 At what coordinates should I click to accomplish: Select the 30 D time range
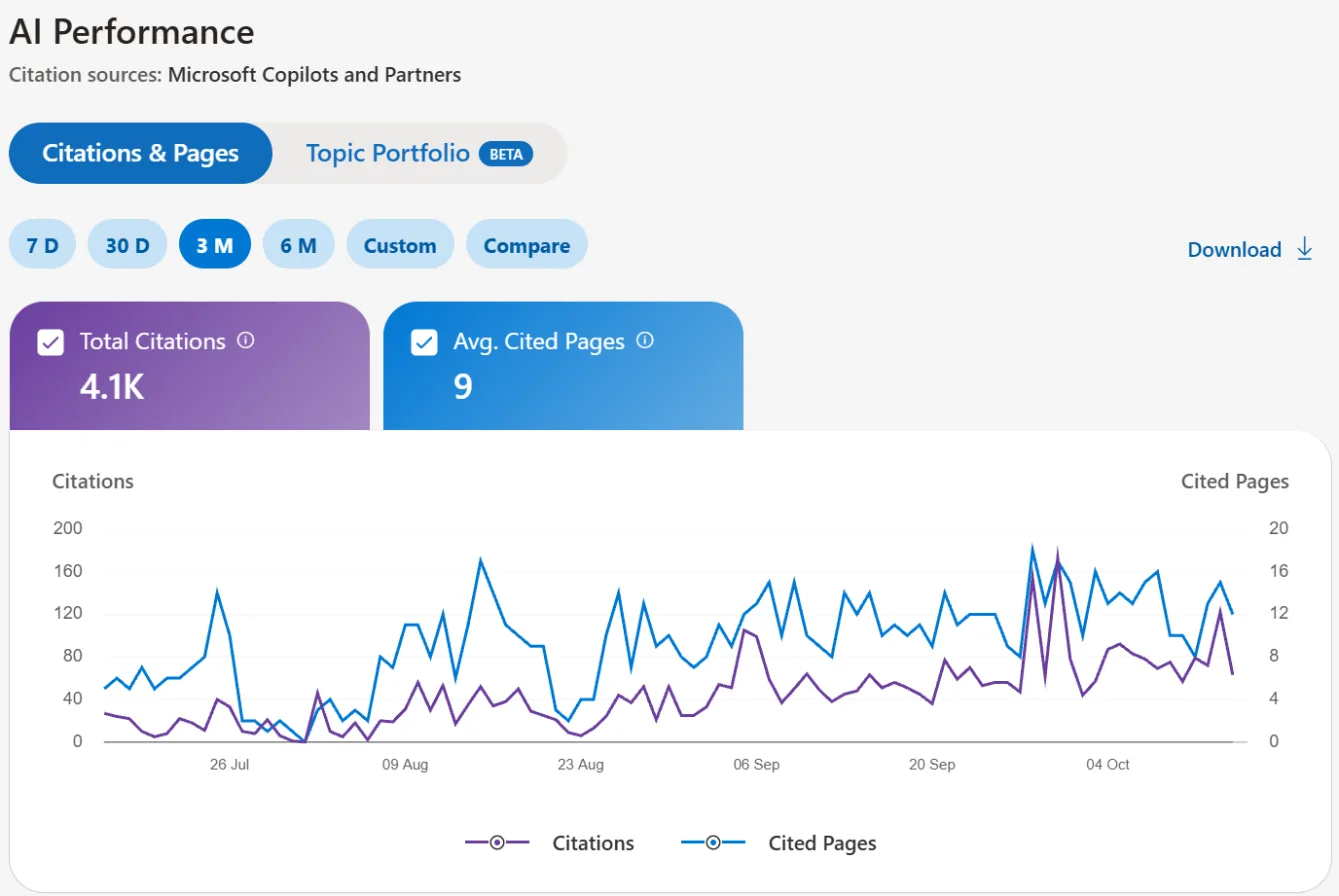tap(127, 245)
